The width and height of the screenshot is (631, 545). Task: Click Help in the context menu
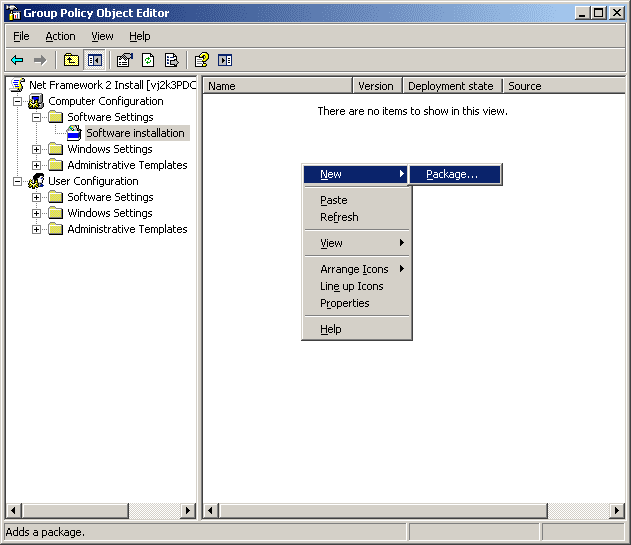(x=357, y=329)
